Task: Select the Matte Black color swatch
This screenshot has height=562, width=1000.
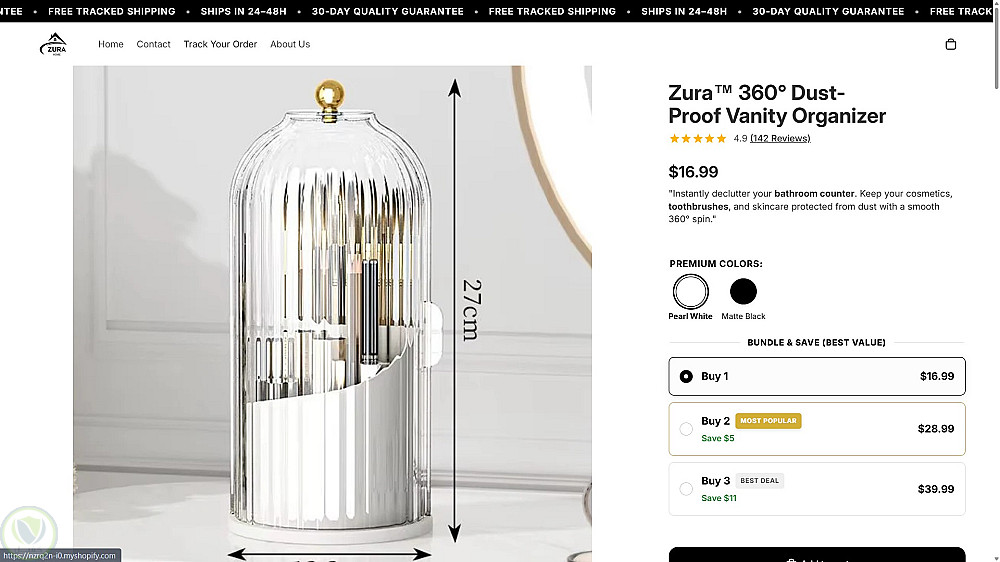Action: tap(743, 292)
